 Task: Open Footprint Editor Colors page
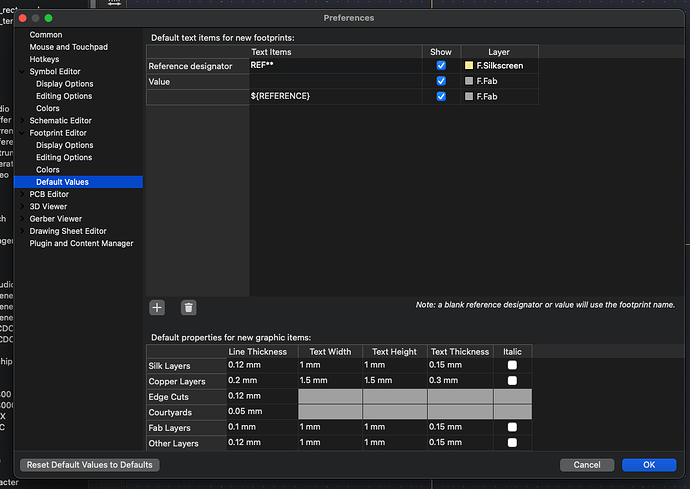coord(48,169)
